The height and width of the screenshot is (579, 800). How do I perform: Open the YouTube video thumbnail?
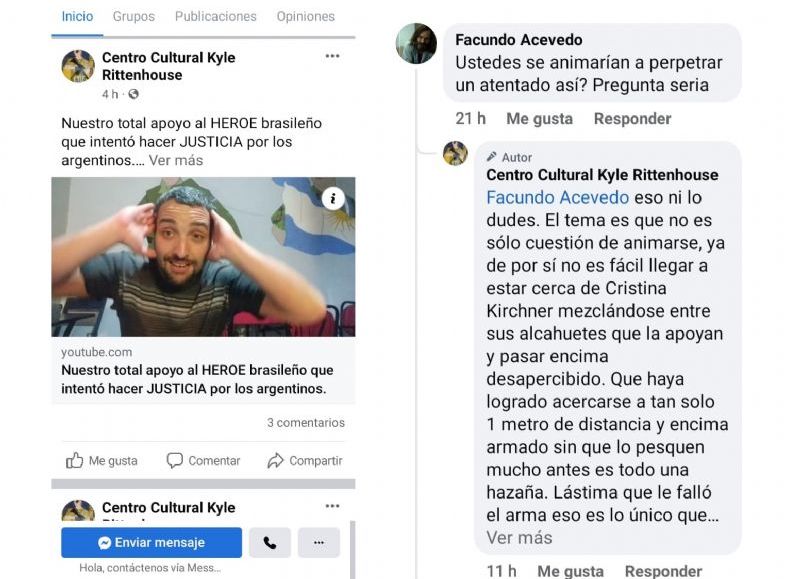click(x=203, y=257)
